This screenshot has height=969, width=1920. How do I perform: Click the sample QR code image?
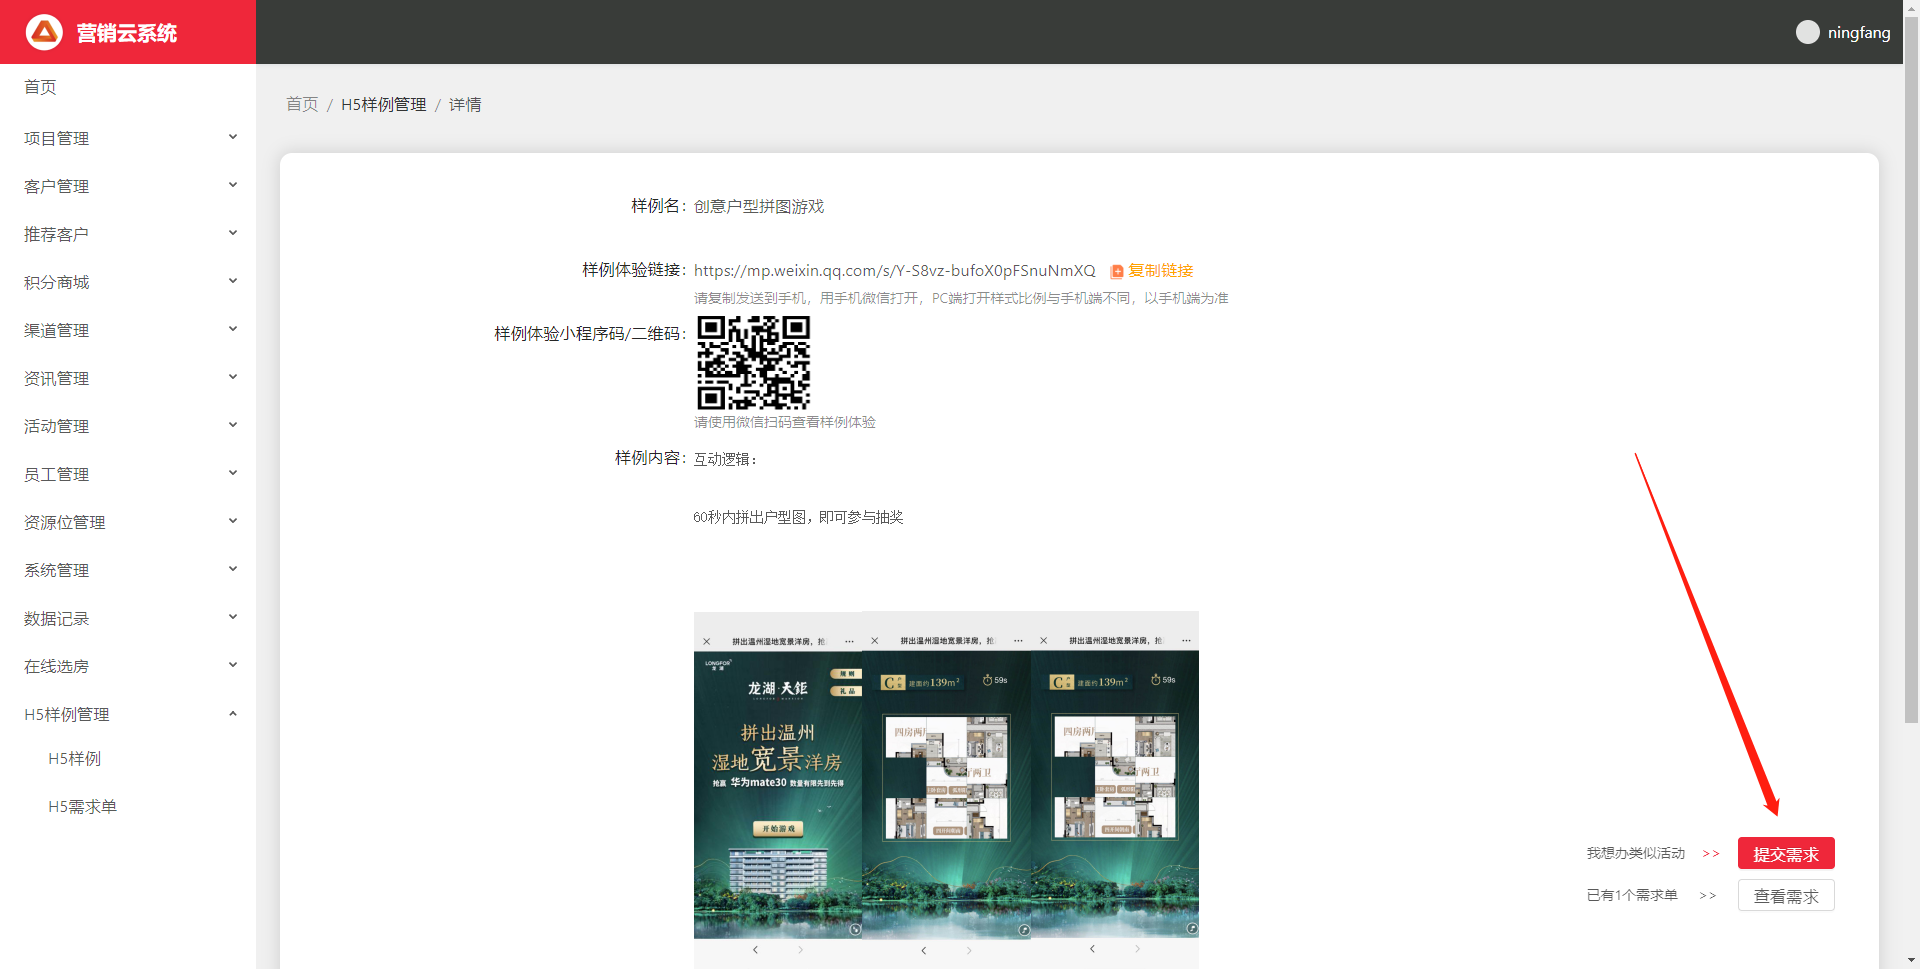(753, 362)
